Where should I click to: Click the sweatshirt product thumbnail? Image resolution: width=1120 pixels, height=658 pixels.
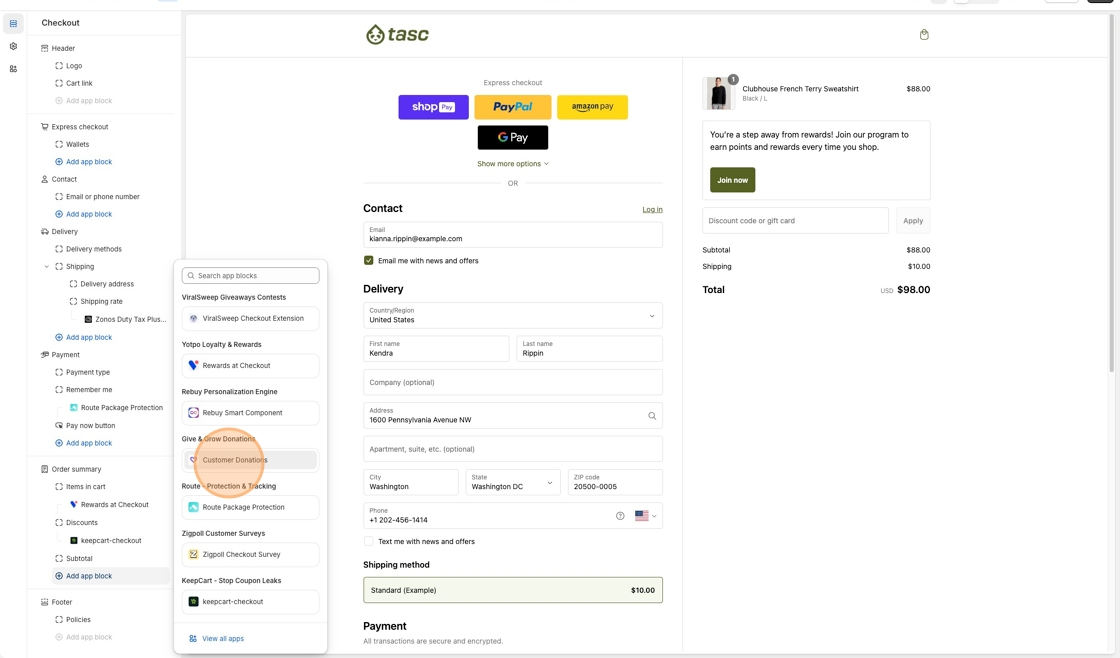tap(718, 93)
